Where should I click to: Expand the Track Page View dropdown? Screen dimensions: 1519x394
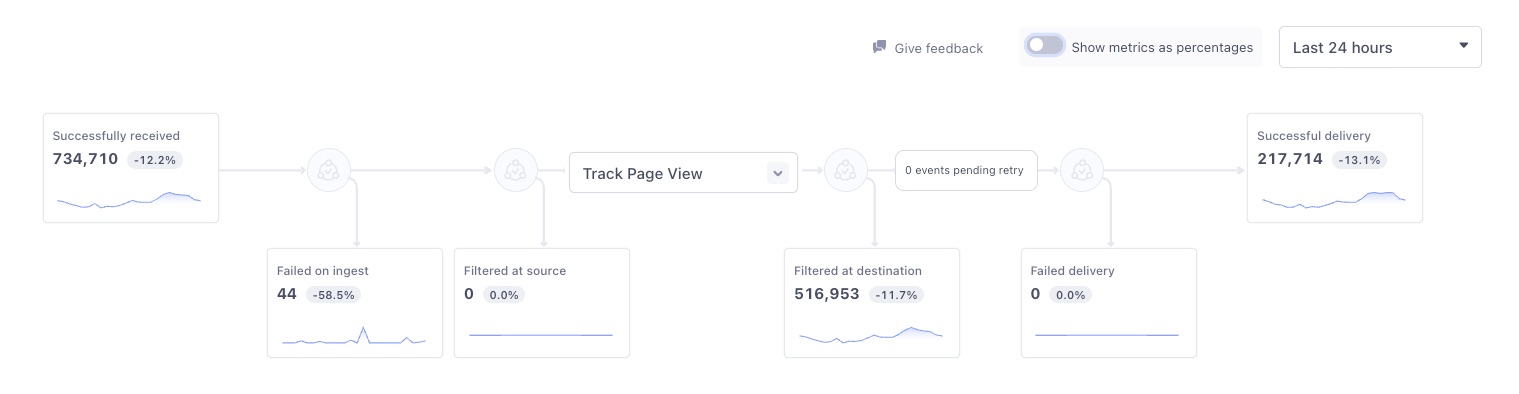point(683,173)
